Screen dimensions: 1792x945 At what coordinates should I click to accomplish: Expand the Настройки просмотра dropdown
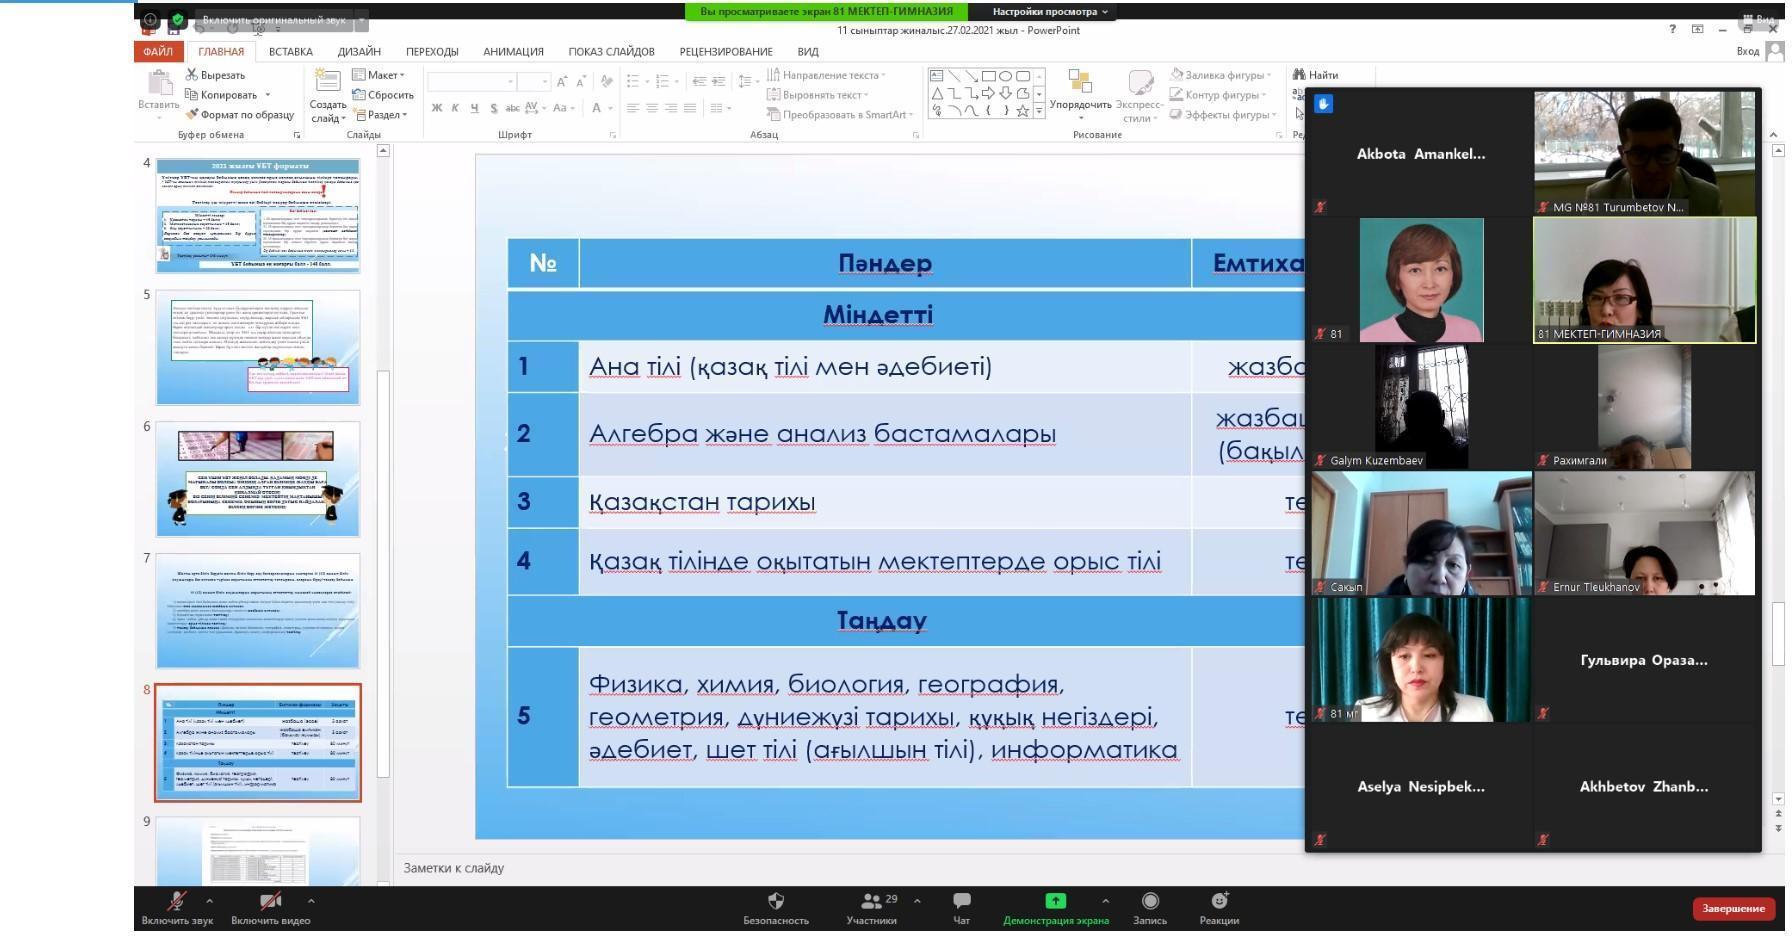coord(1050,12)
